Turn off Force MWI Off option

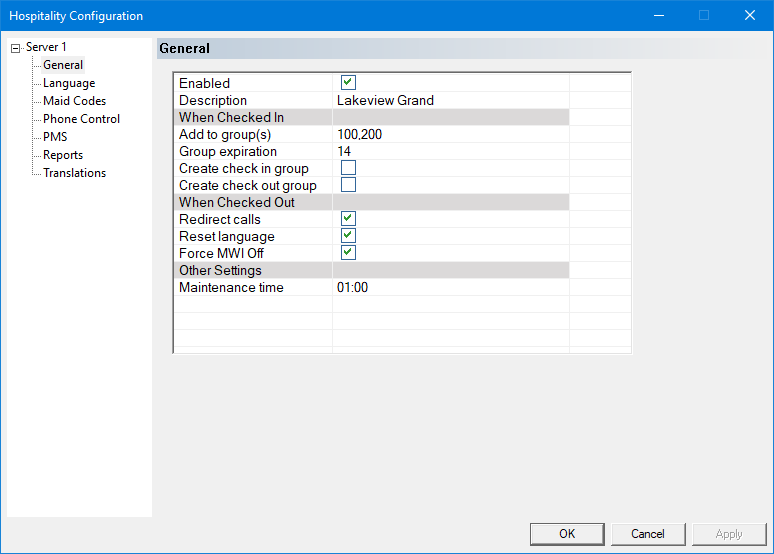(348, 253)
